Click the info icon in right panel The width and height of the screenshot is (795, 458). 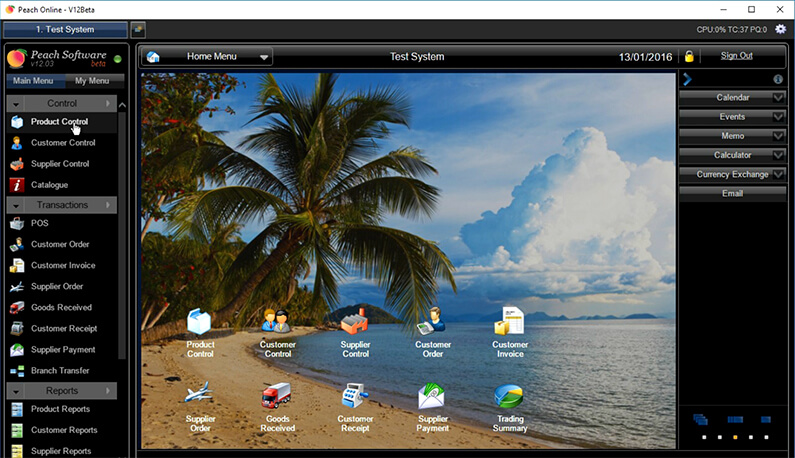click(x=778, y=79)
